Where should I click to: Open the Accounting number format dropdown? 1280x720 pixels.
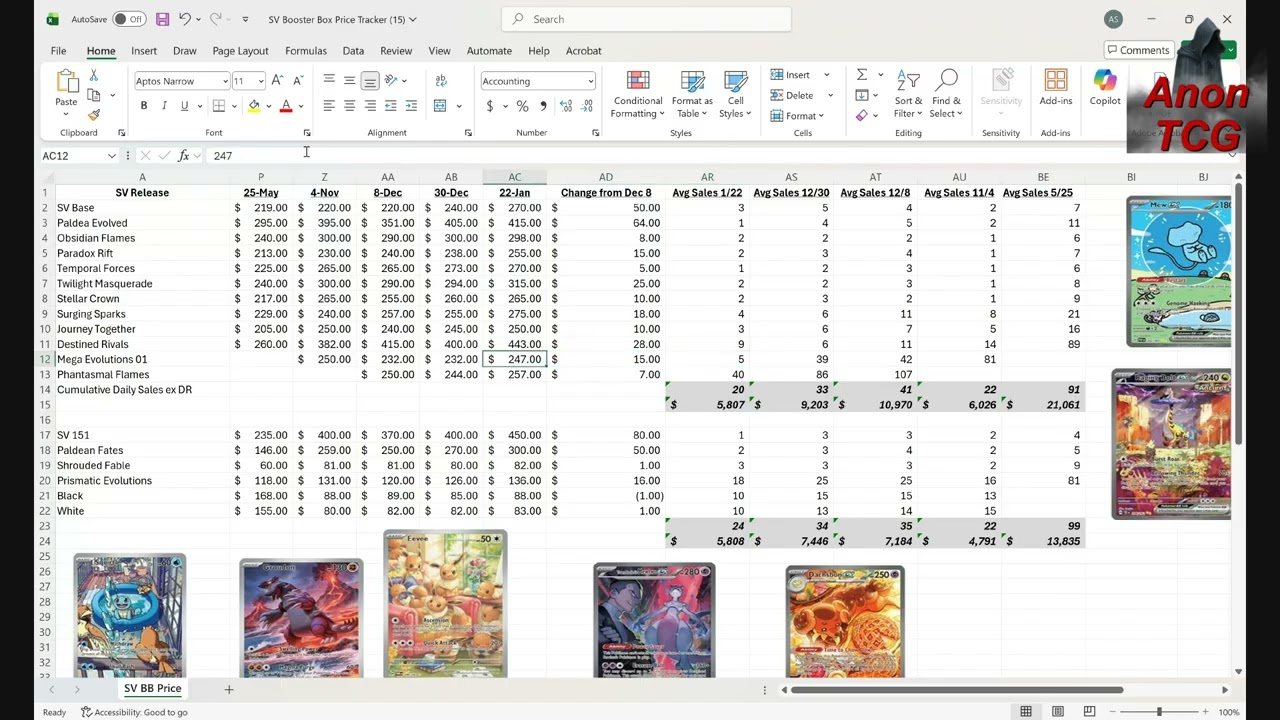[x=590, y=81]
